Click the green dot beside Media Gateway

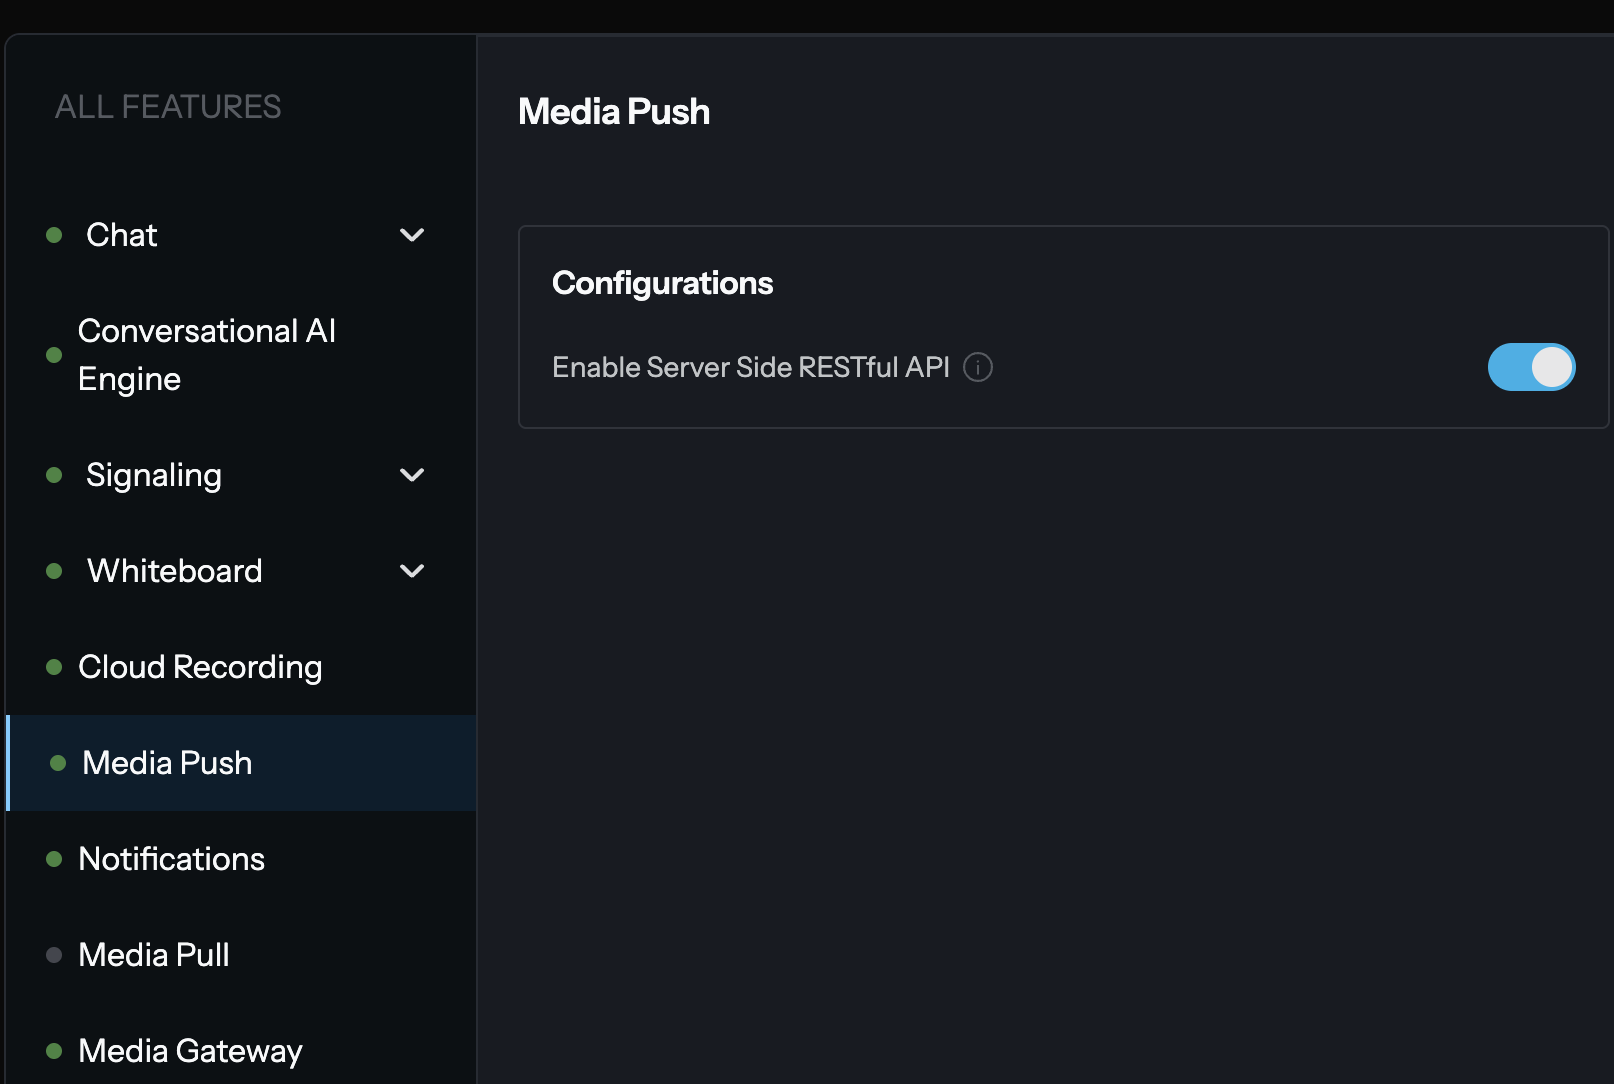coord(54,1051)
